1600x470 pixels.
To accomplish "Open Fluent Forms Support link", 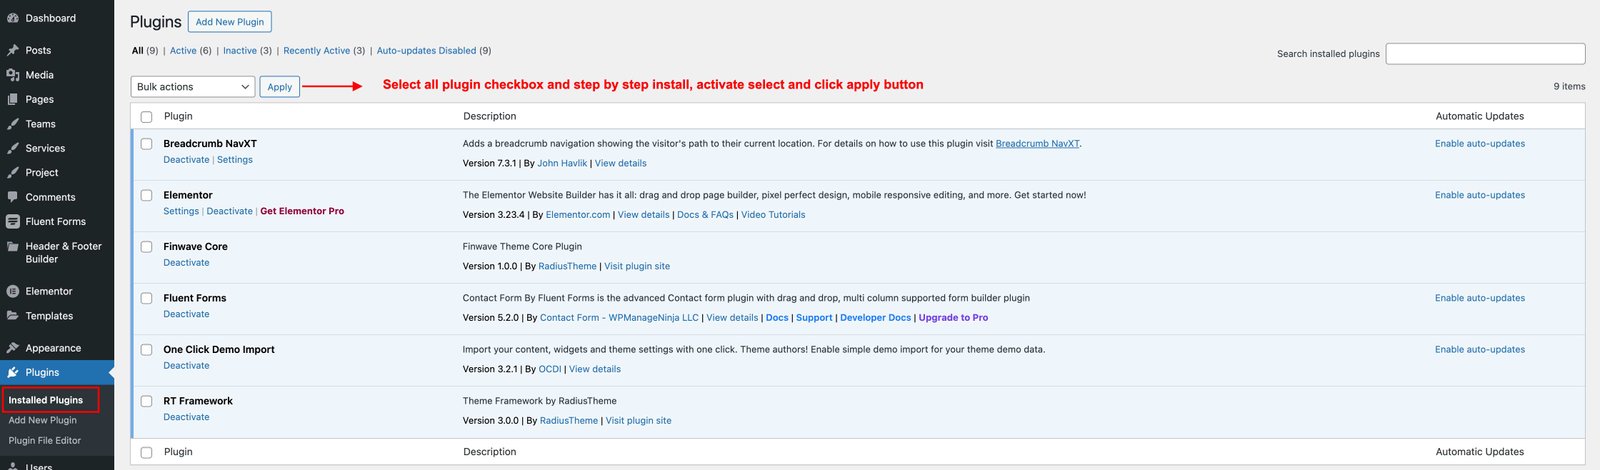I will pos(814,318).
